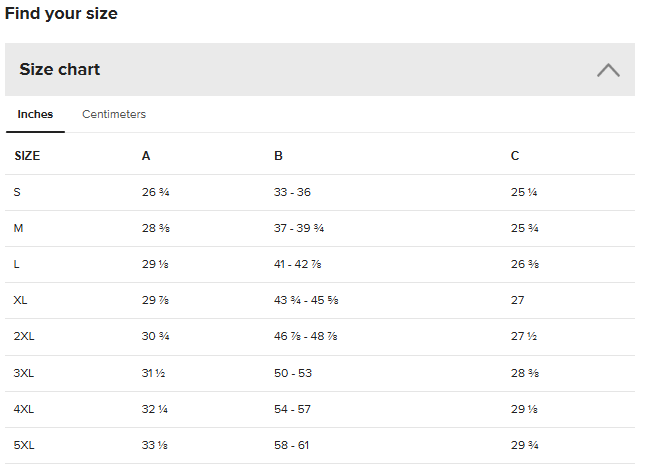This screenshot has width=648, height=474.
Task: Switch to the Centimeters tab
Action: (x=114, y=115)
